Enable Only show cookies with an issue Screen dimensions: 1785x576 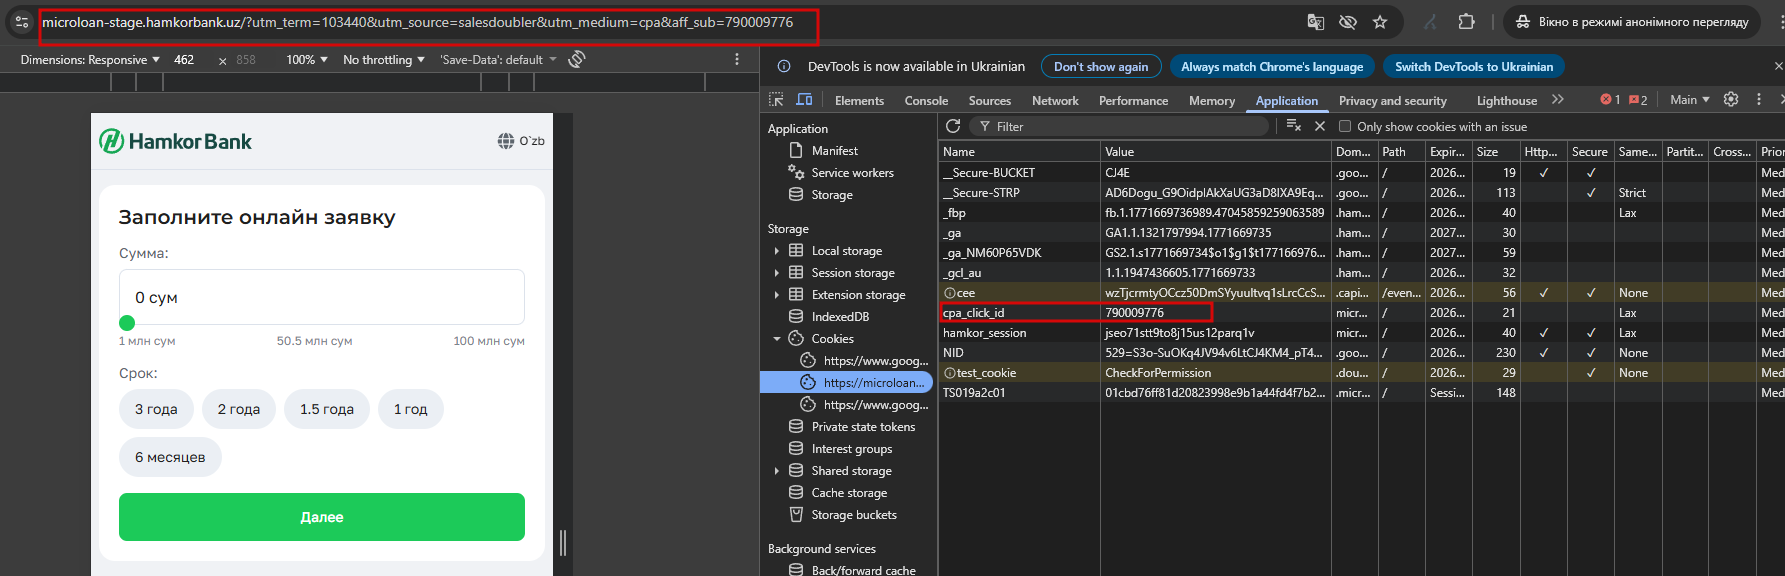coord(1345,127)
